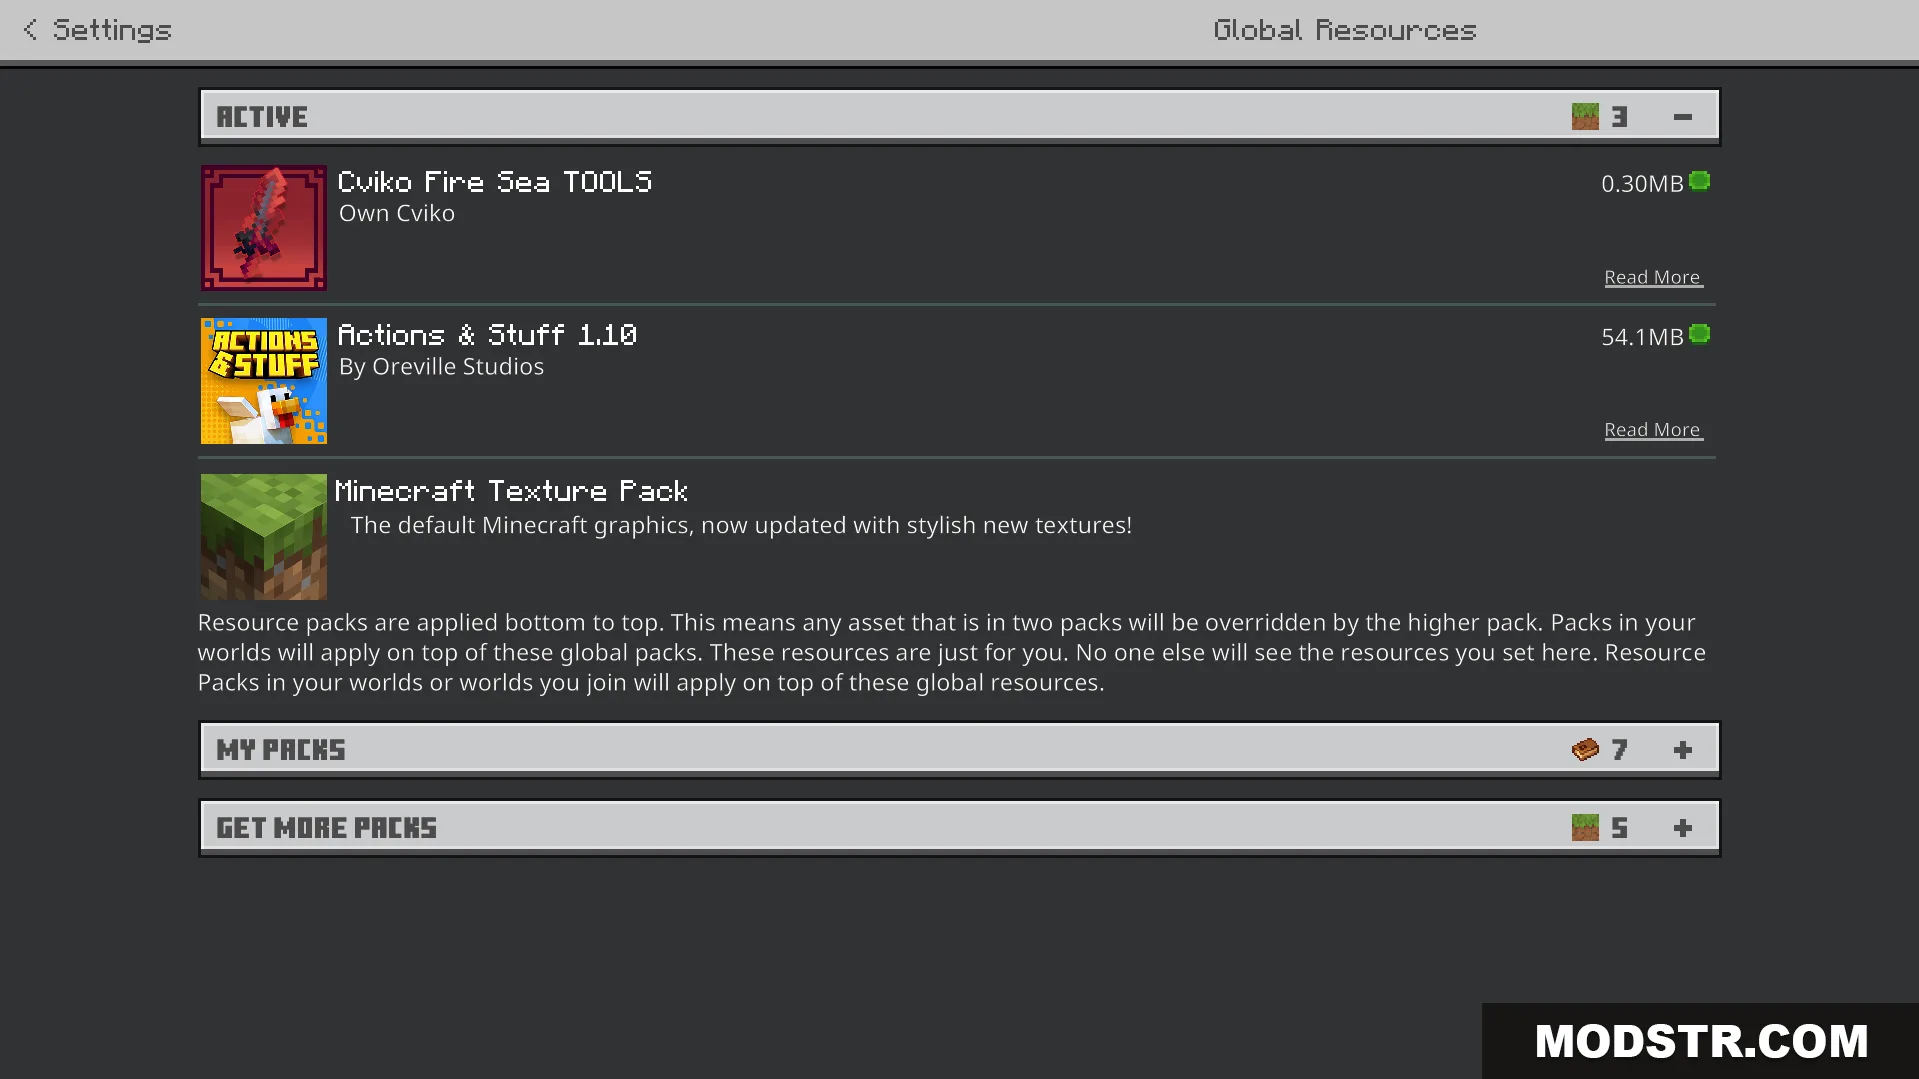Click the book icon in My Packs header
This screenshot has width=1919, height=1079.
pyautogui.click(x=1585, y=750)
